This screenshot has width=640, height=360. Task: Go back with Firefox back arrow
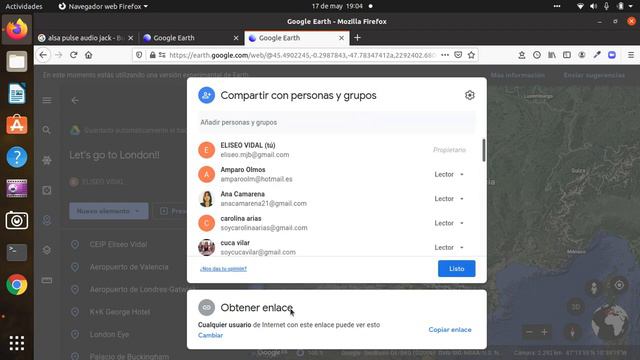pos(43,55)
